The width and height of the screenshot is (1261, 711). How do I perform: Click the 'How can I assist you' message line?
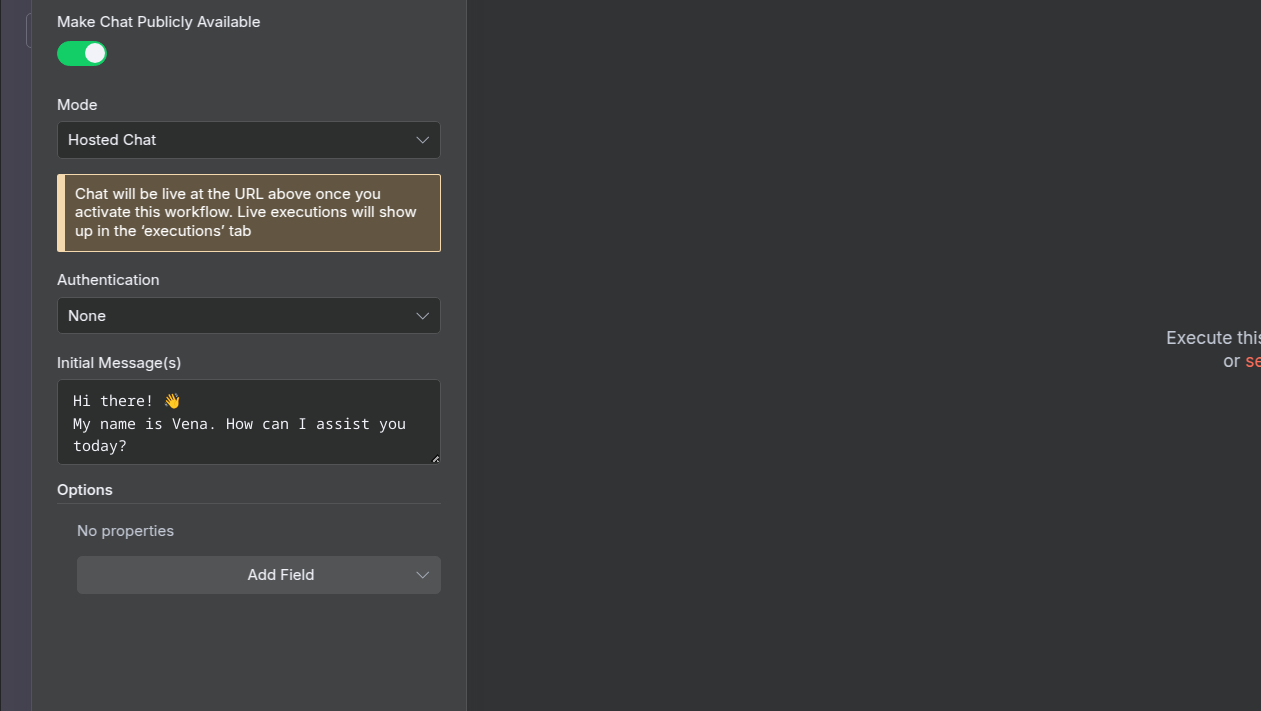point(239,424)
